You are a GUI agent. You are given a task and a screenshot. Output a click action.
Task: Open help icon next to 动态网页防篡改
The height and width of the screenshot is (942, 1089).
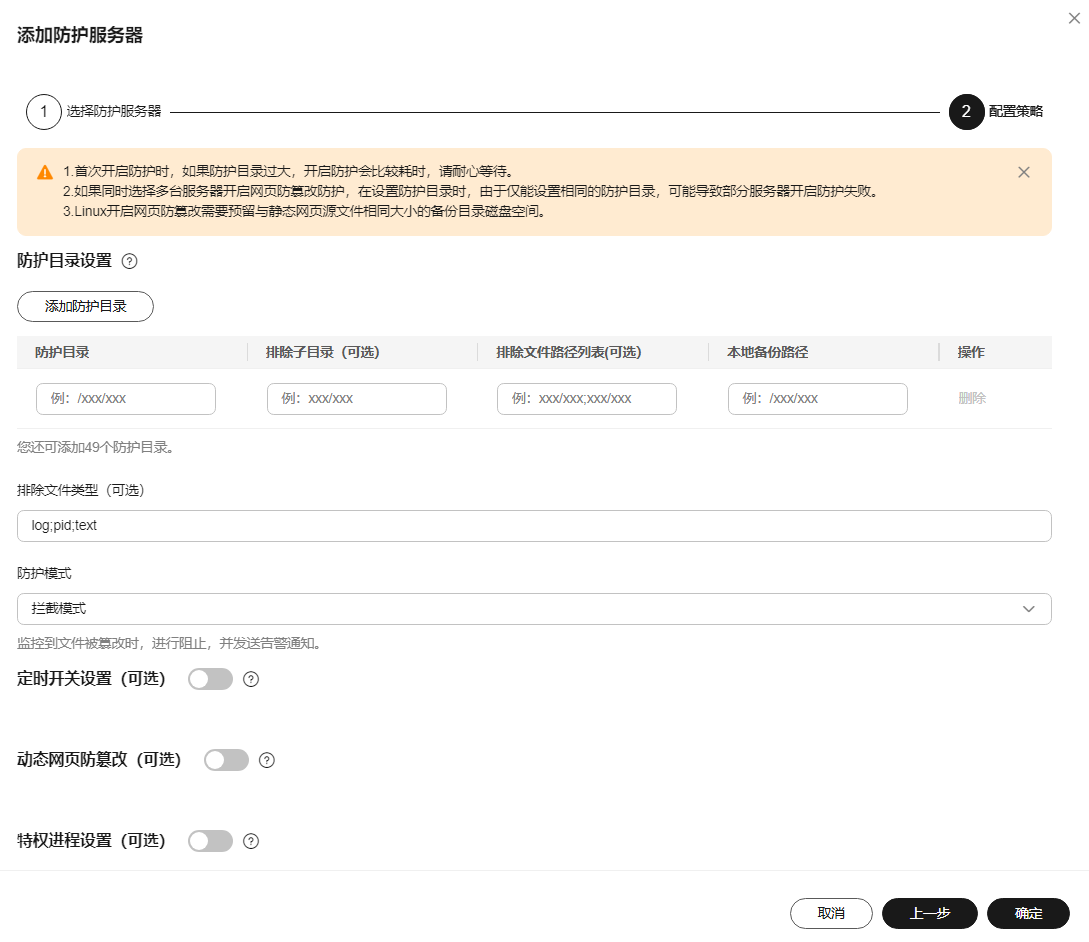pyautogui.click(x=267, y=761)
